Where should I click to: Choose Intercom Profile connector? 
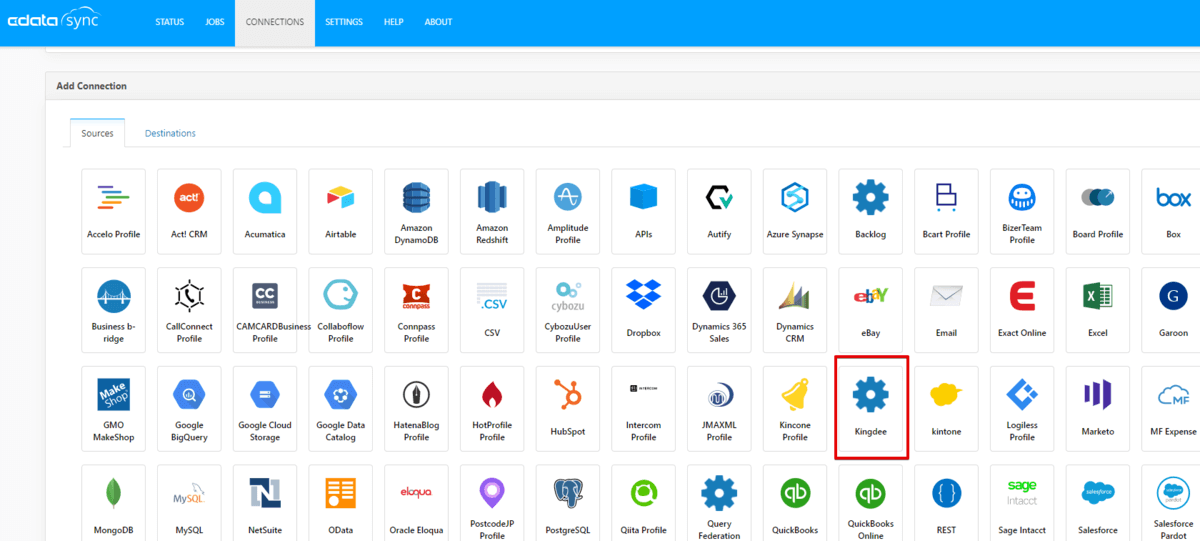[643, 408]
